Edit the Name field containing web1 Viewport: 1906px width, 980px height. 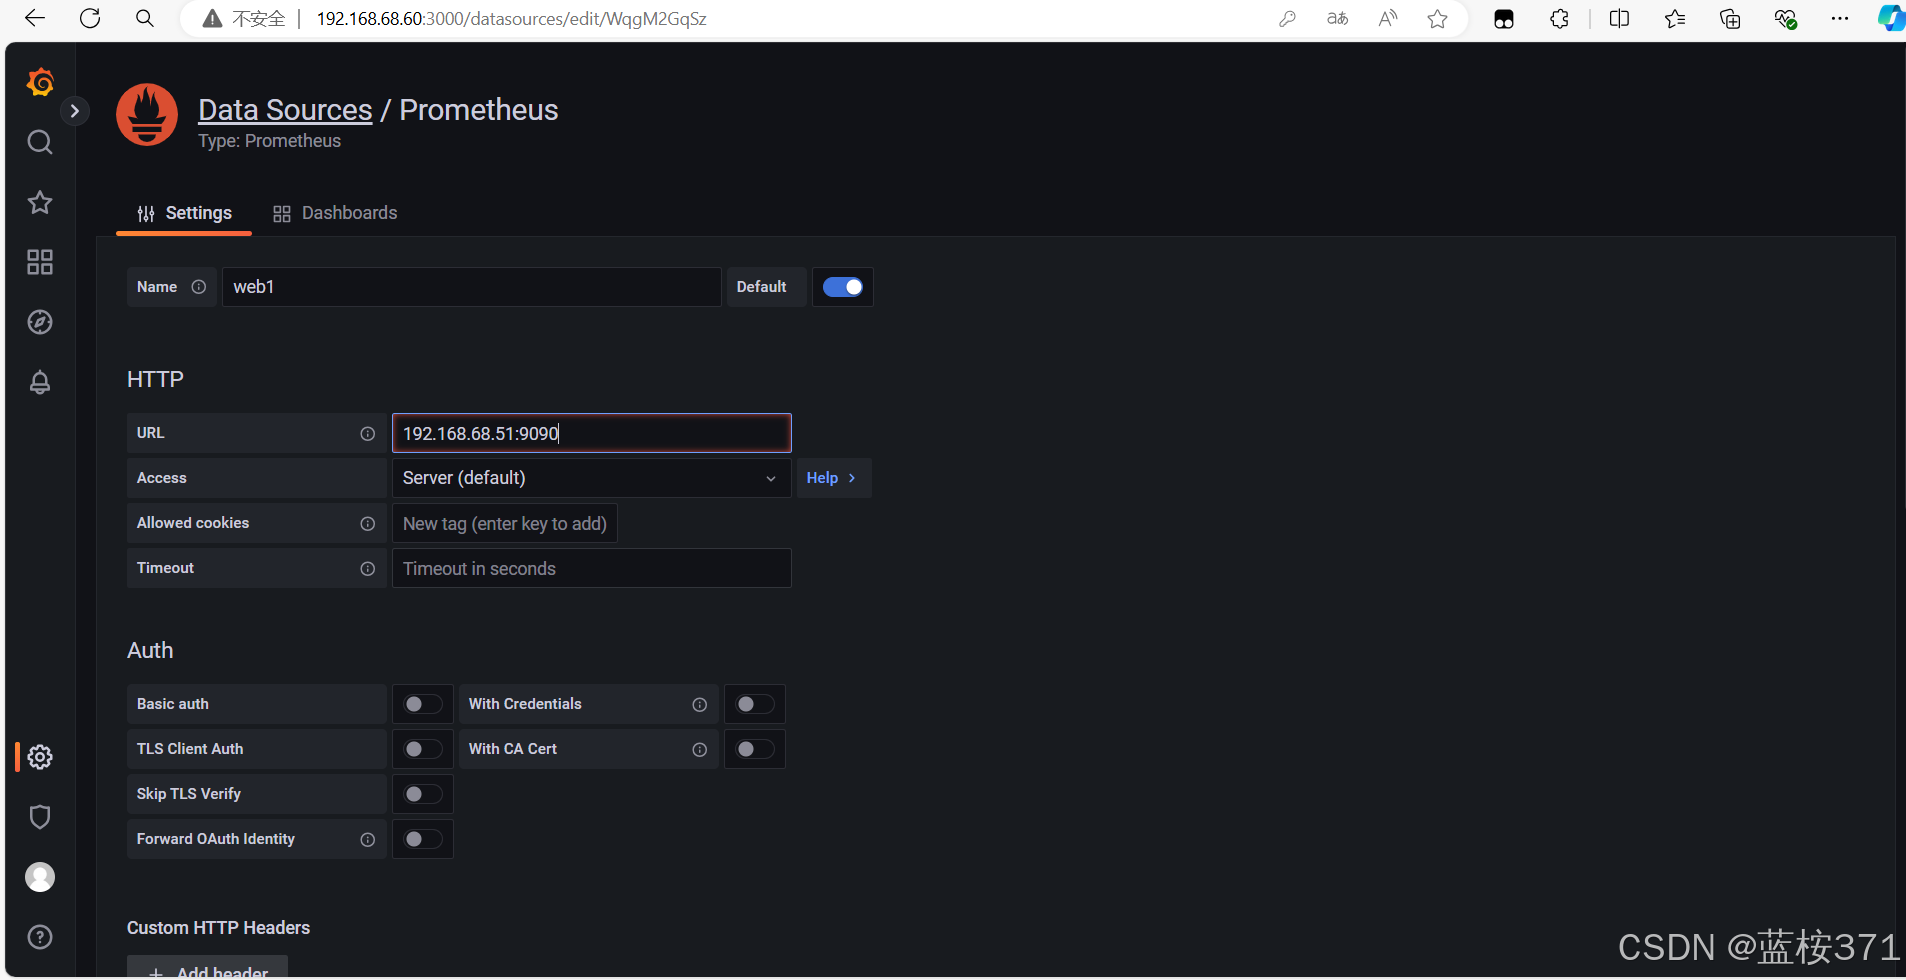tap(472, 287)
